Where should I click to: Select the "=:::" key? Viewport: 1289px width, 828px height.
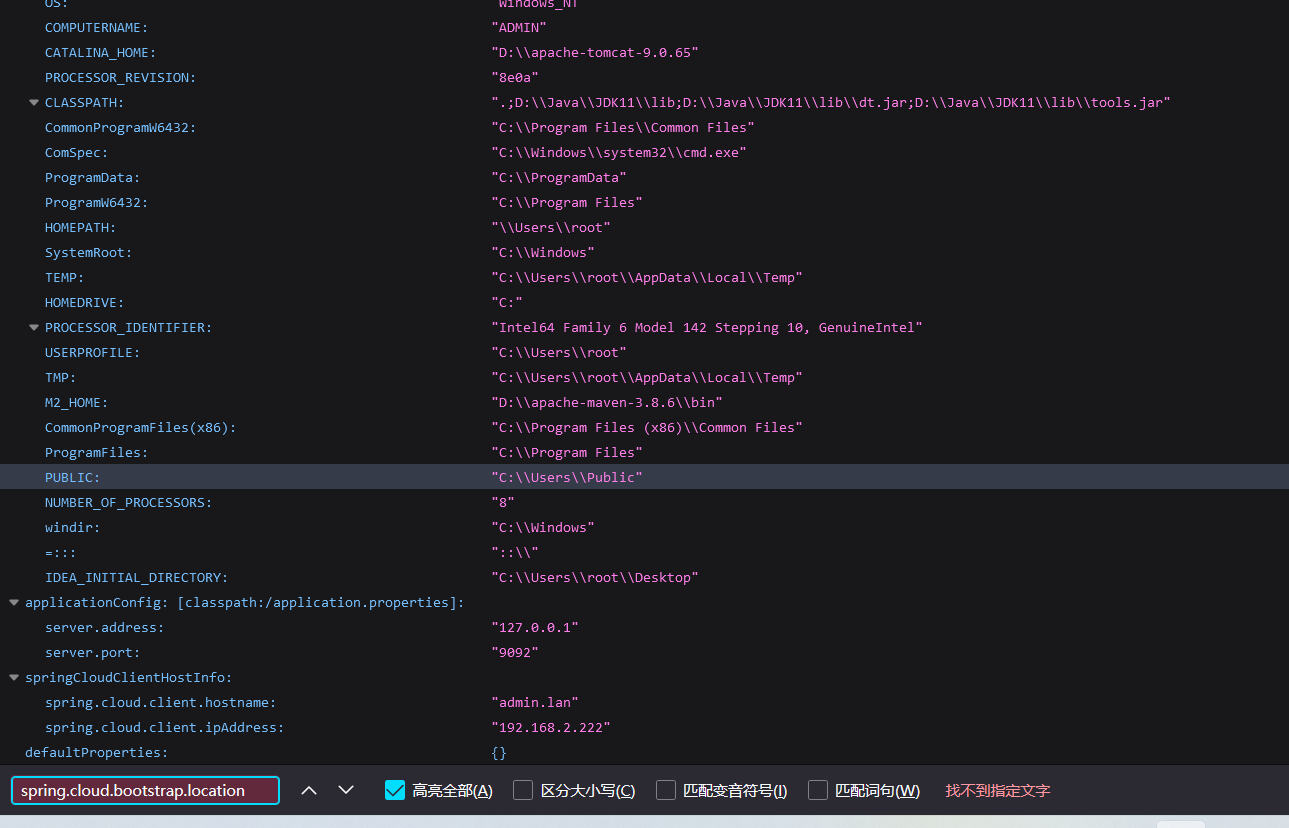pyautogui.click(x=60, y=552)
